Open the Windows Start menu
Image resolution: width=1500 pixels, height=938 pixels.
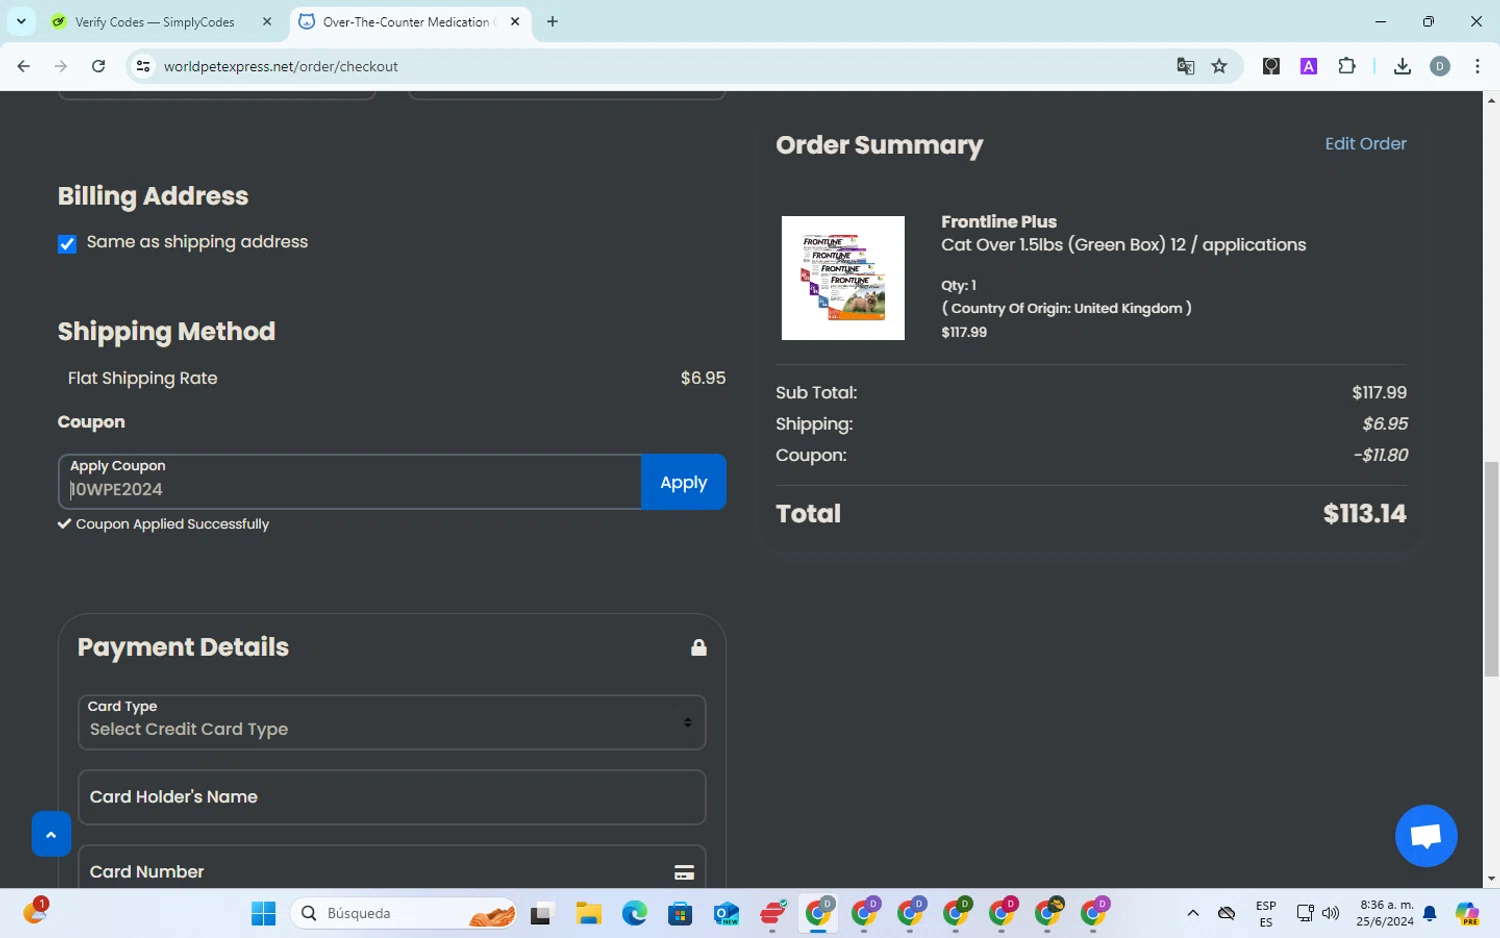tap(263, 913)
